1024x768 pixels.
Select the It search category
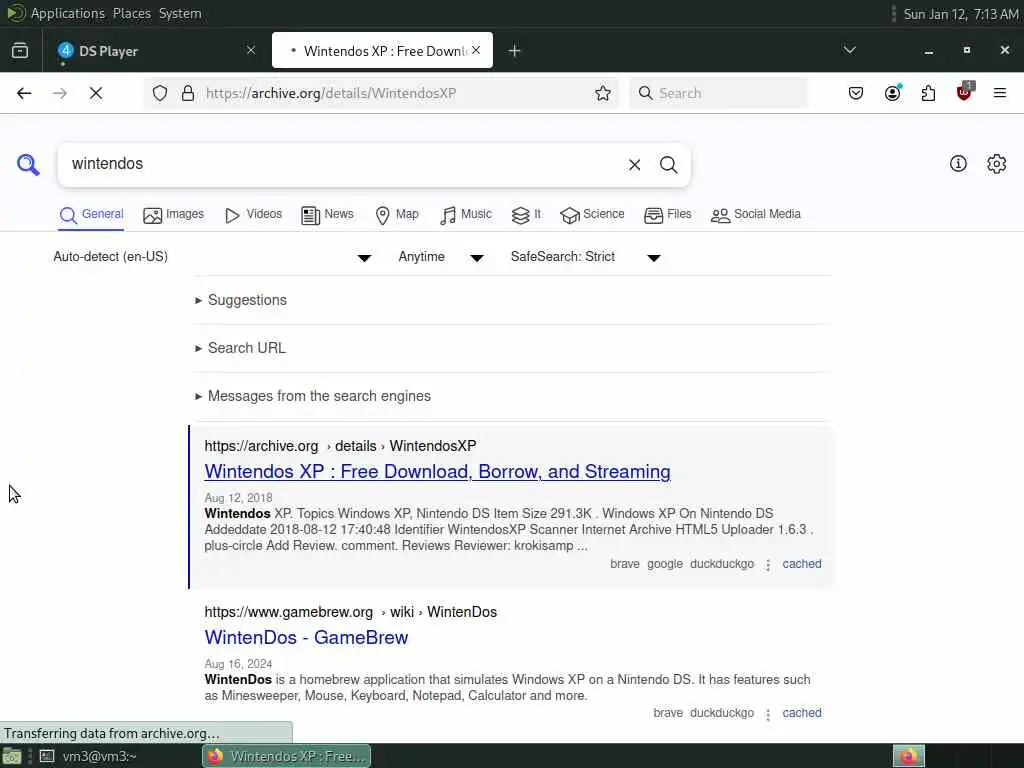[x=526, y=215]
